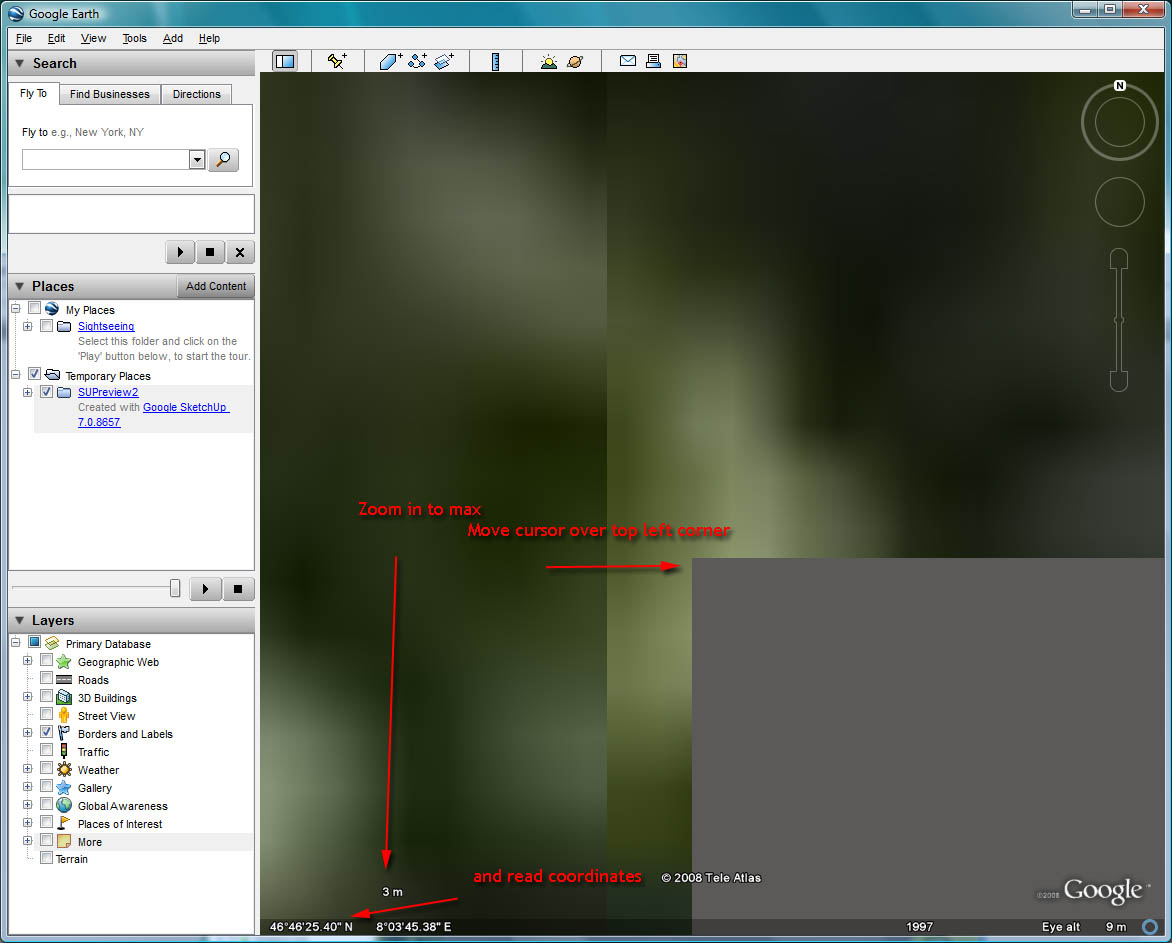
Task: Add a path with the toolbar tool
Action: point(417,61)
